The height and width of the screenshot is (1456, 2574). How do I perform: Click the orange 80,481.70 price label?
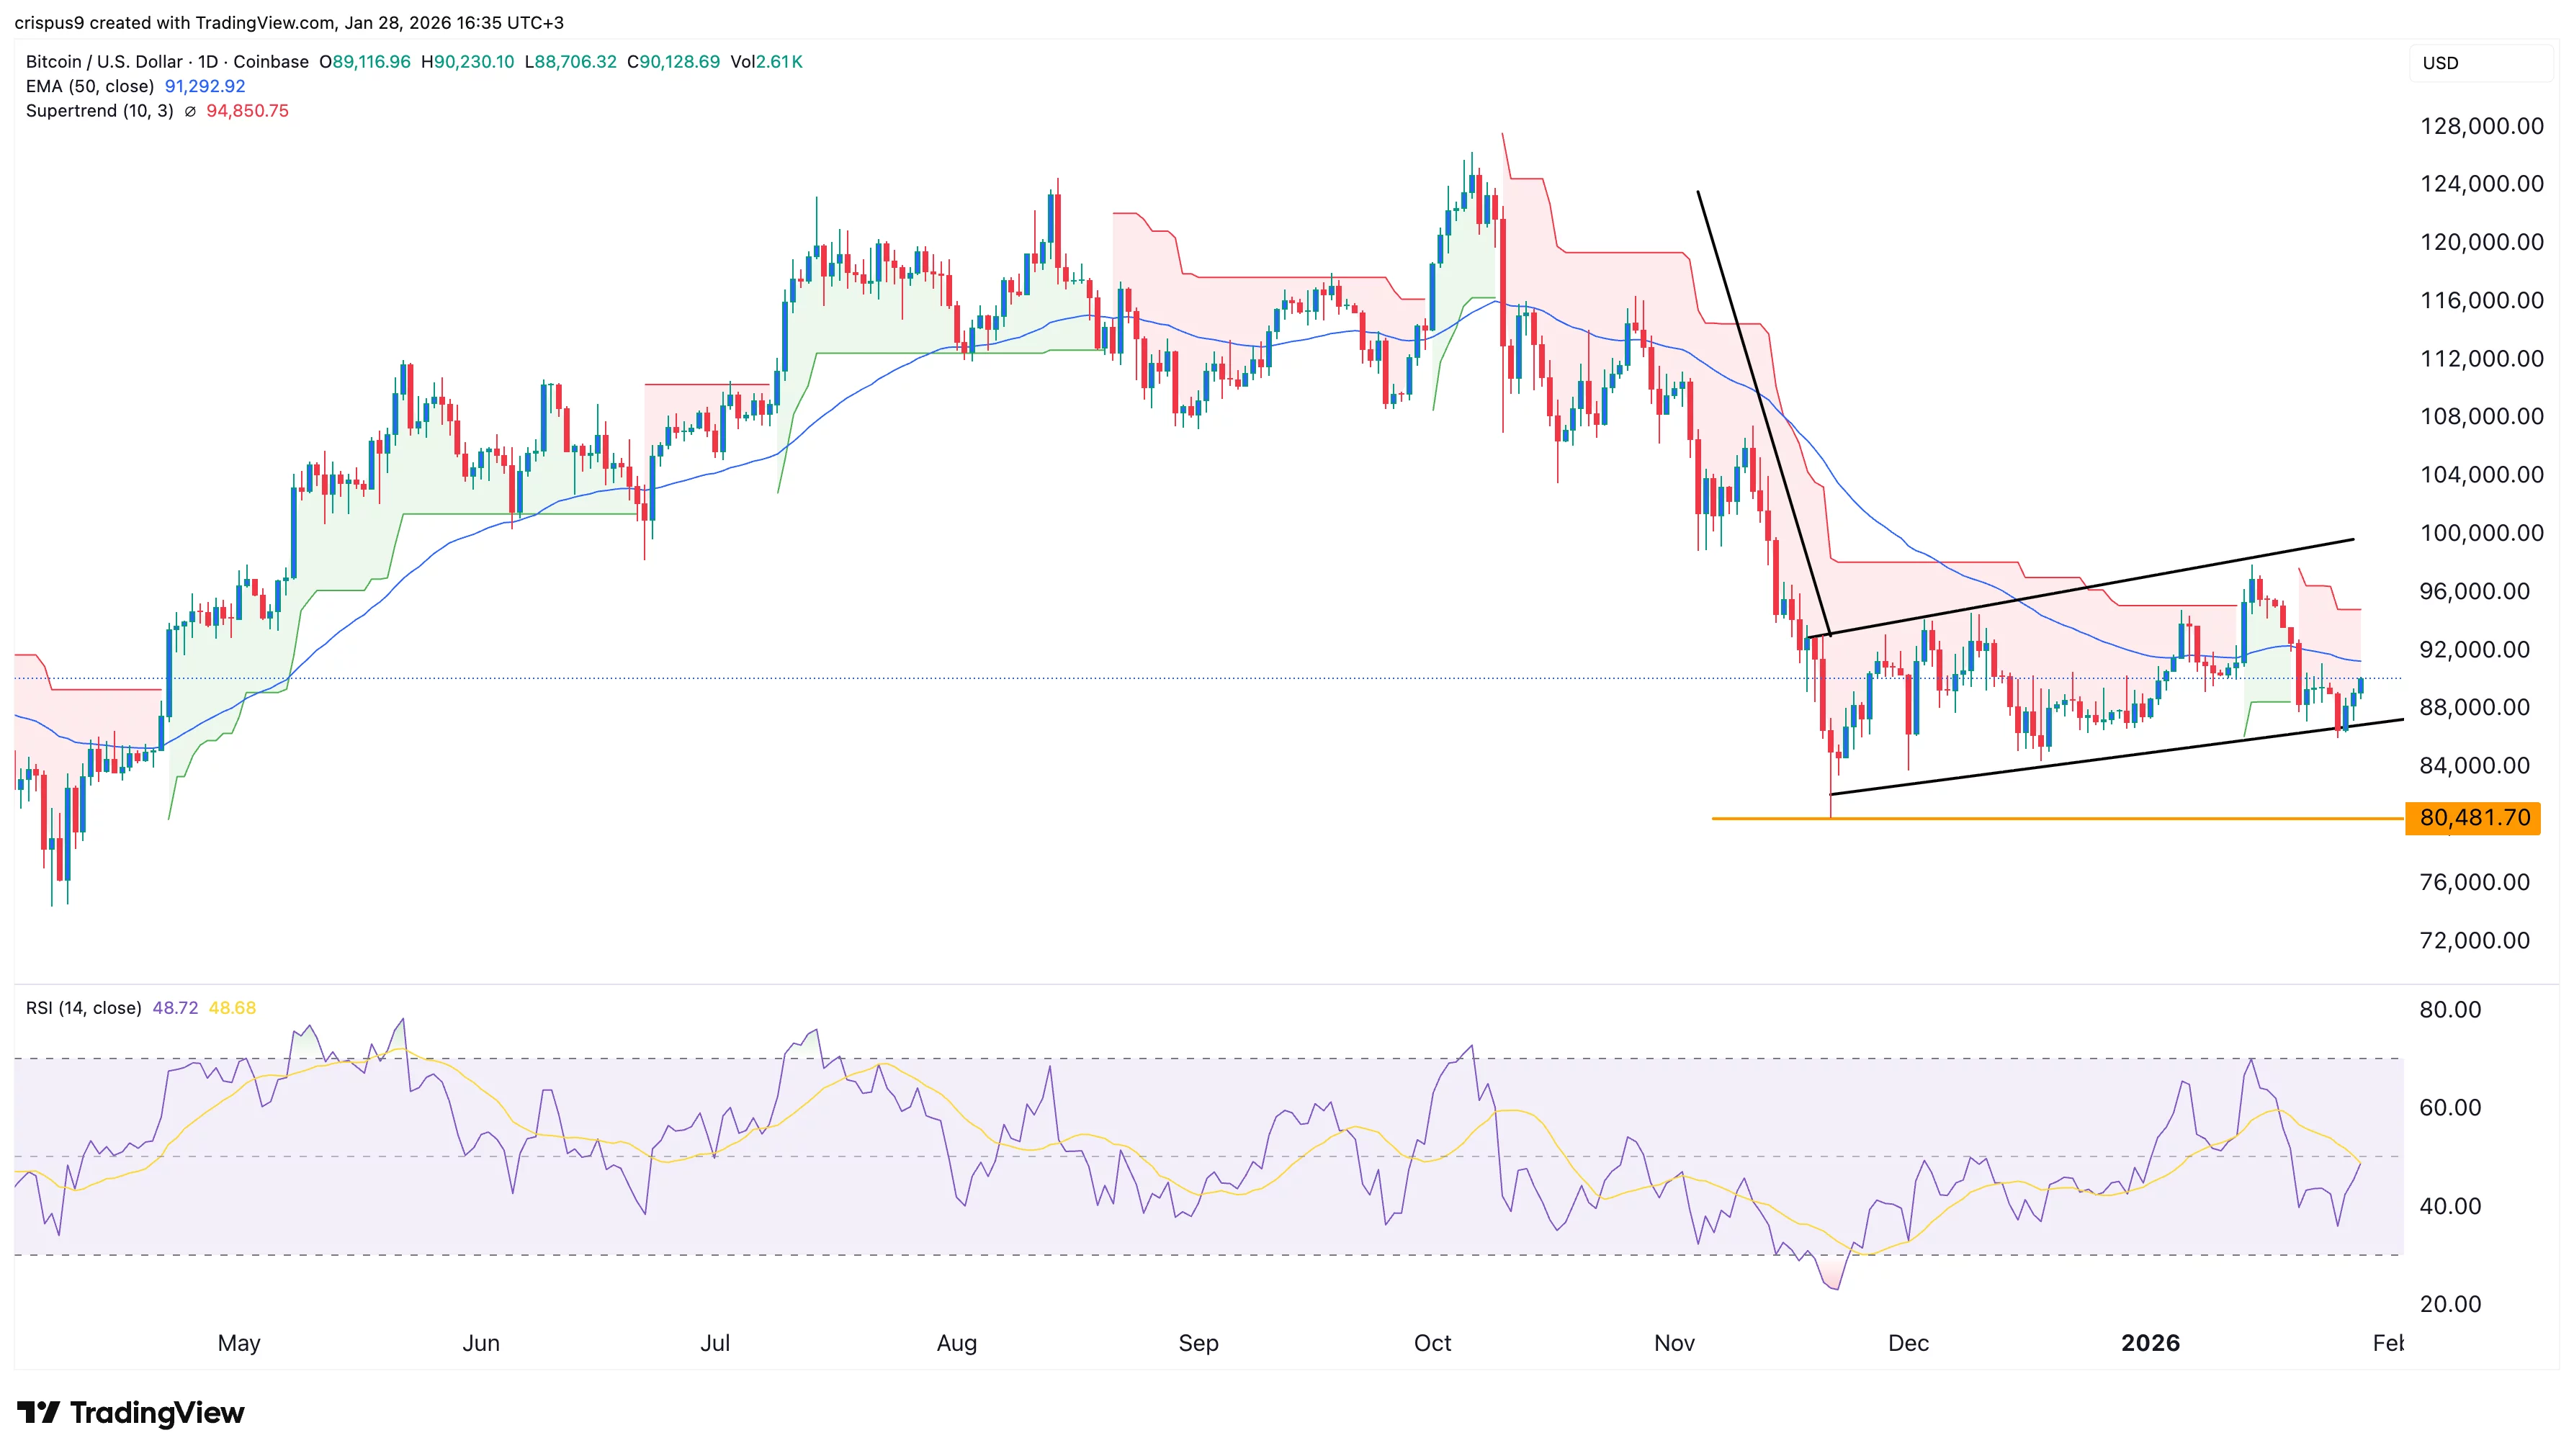click(2473, 818)
